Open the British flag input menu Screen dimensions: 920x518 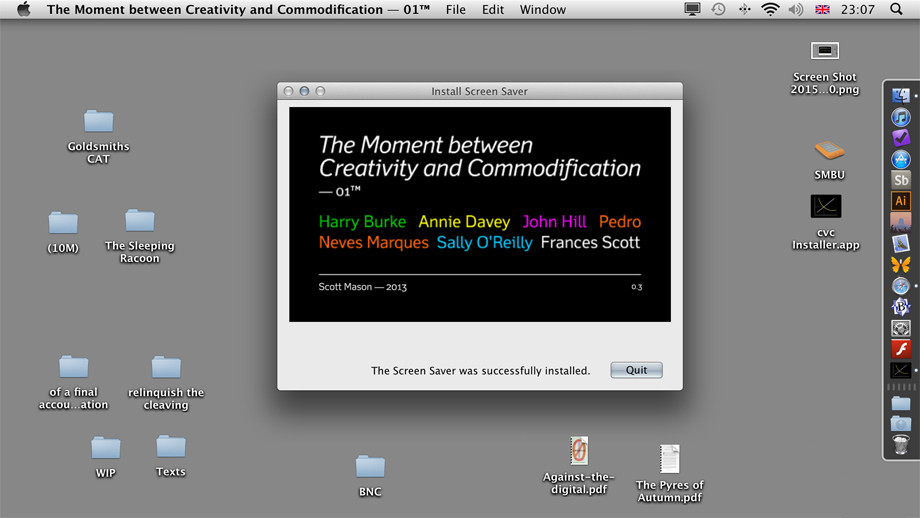click(x=822, y=10)
